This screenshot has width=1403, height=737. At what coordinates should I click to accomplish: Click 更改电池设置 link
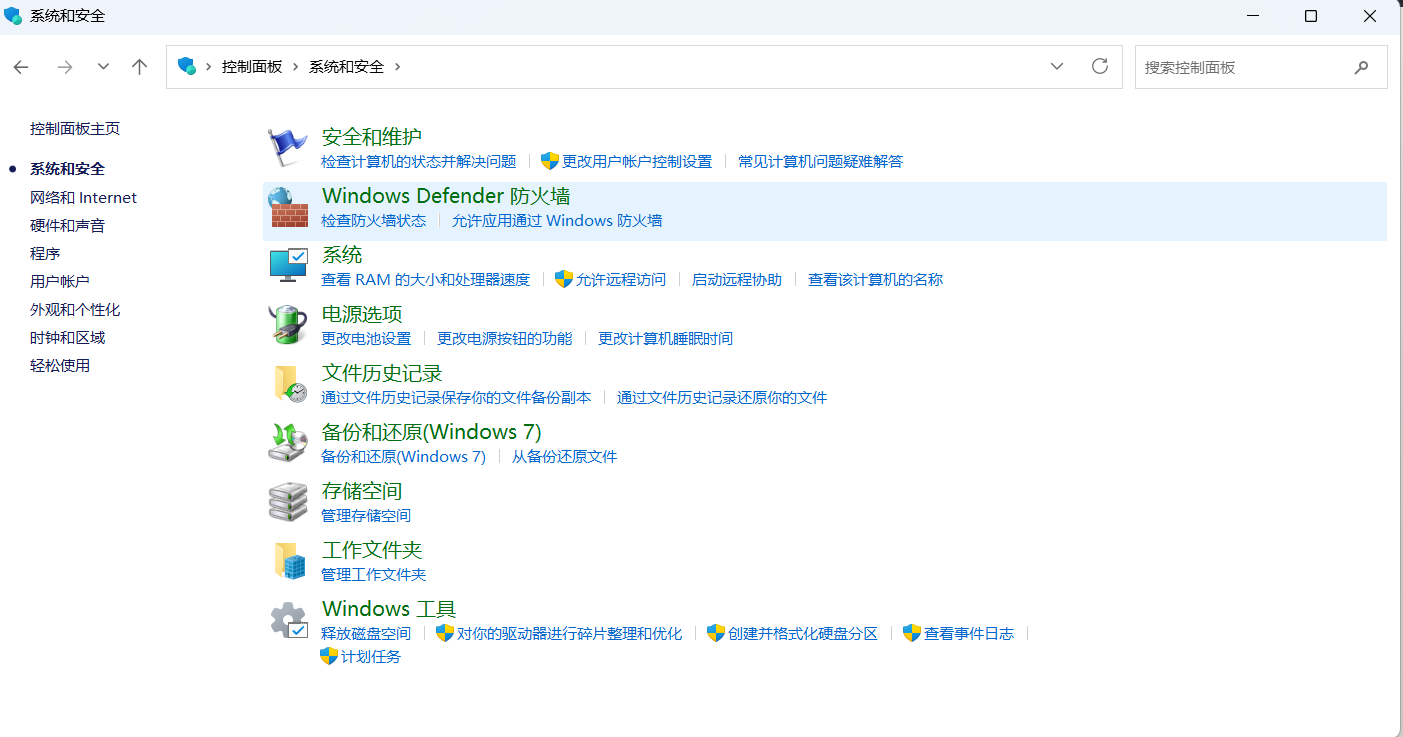point(366,338)
